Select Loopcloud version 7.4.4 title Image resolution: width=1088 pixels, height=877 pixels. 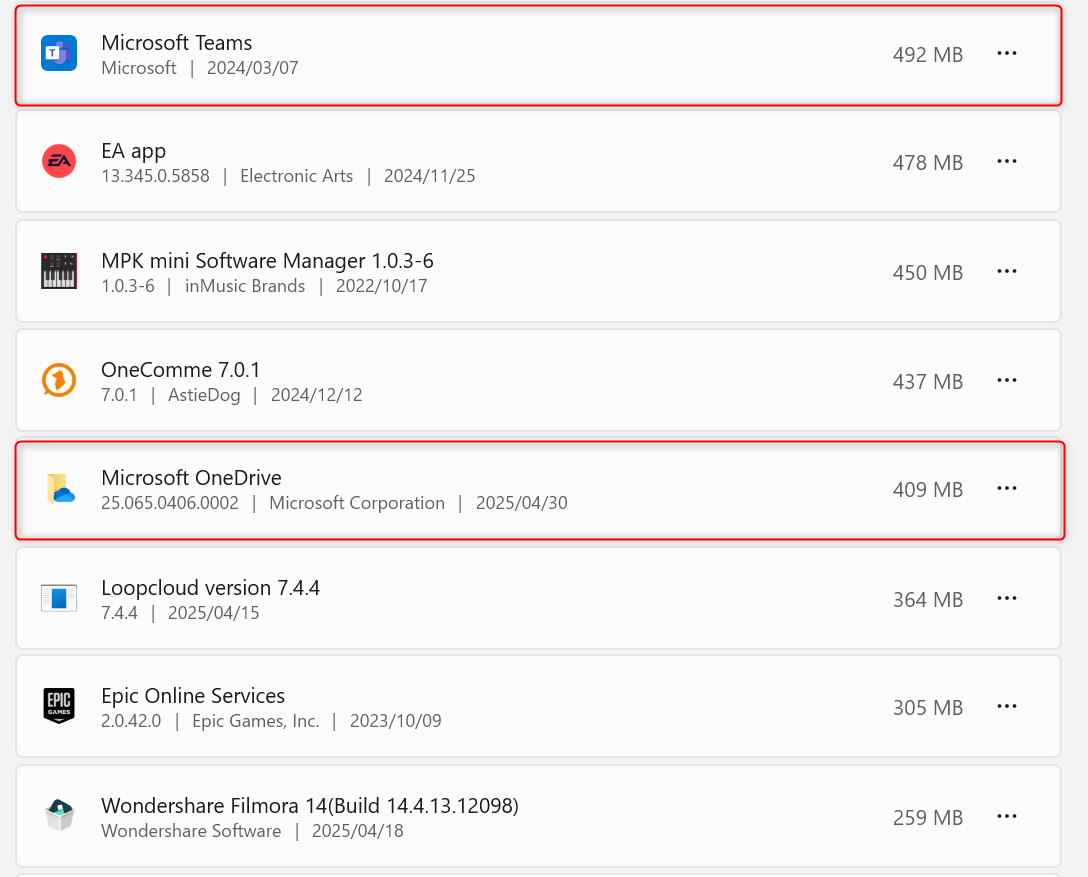[x=210, y=588]
